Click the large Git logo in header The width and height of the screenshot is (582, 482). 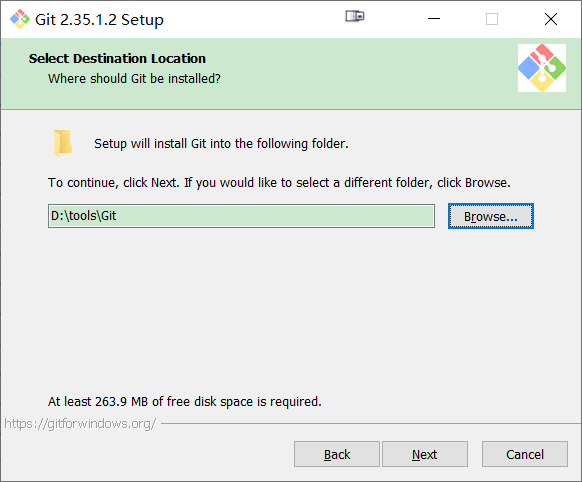(x=542, y=68)
